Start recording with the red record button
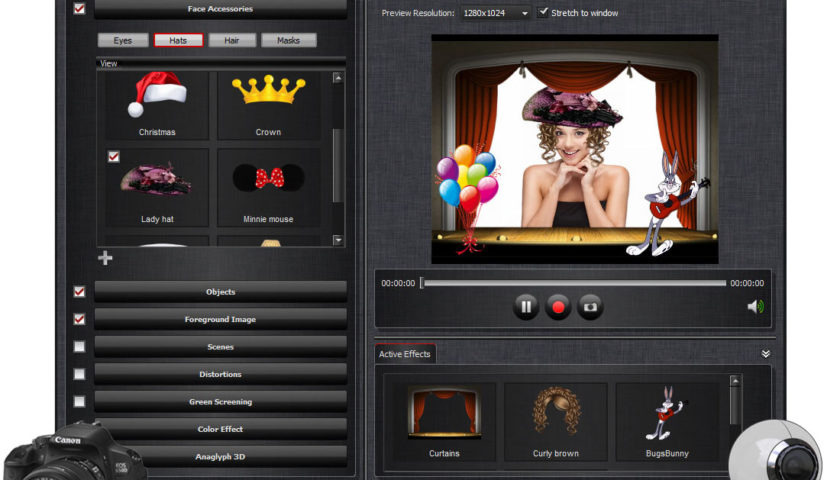This screenshot has width=840, height=480. click(558, 307)
